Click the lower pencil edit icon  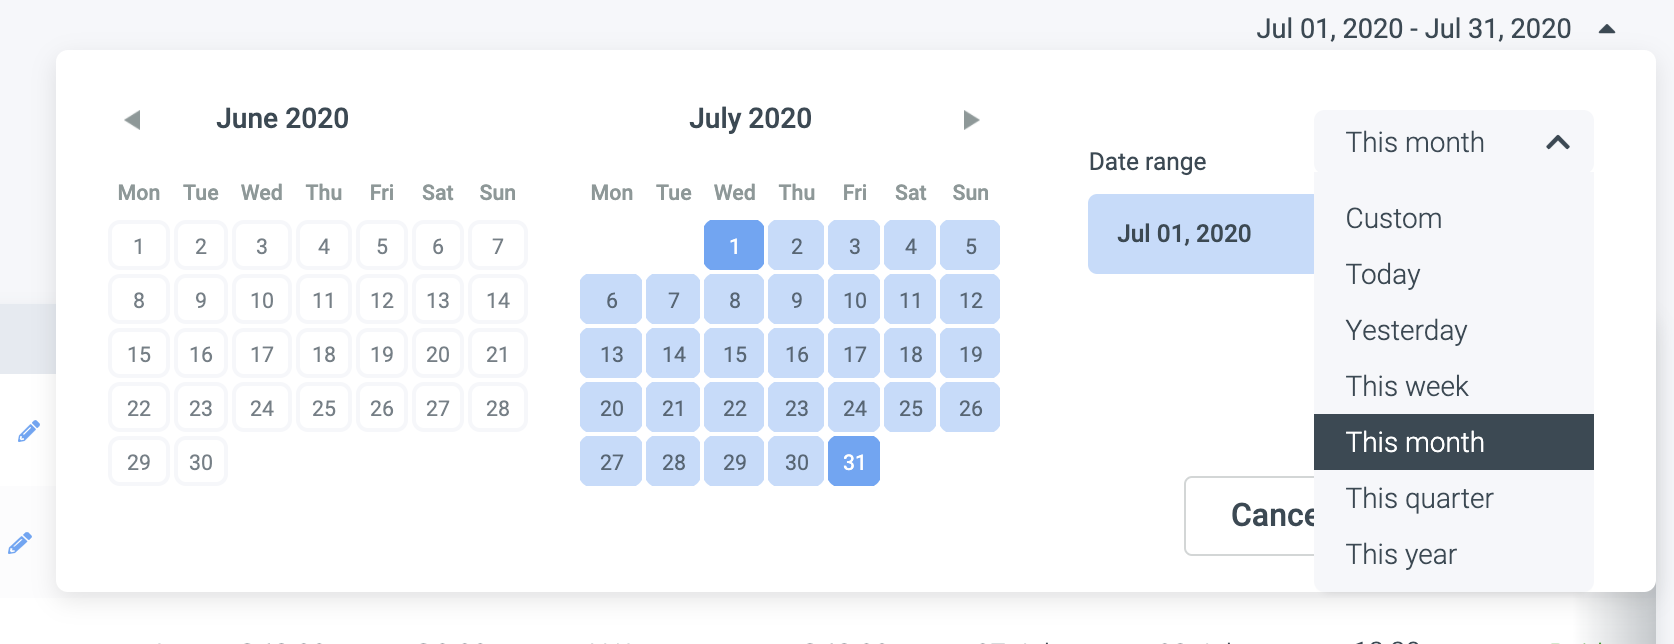click(20, 543)
